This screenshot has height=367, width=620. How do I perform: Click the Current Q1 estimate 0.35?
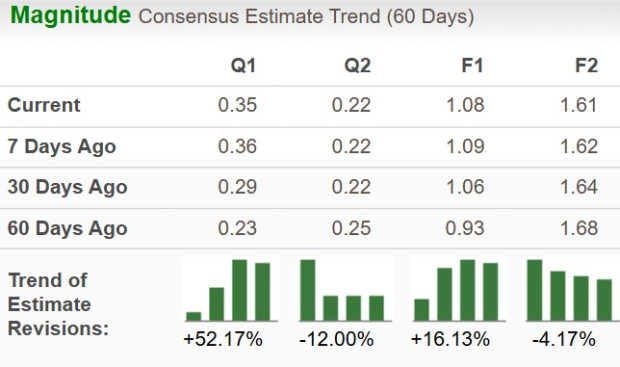[x=238, y=105]
